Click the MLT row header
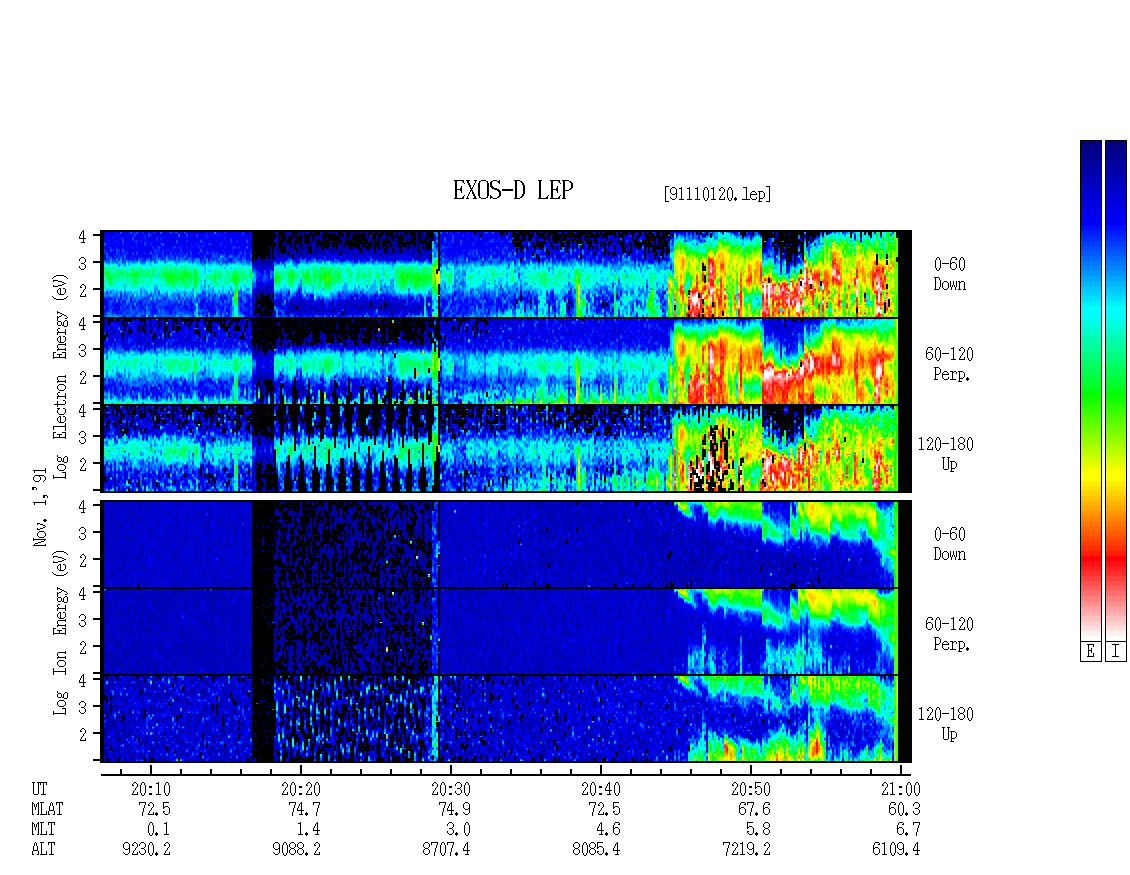The width and height of the screenshot is (1130, 875). (x=43, y=830)
